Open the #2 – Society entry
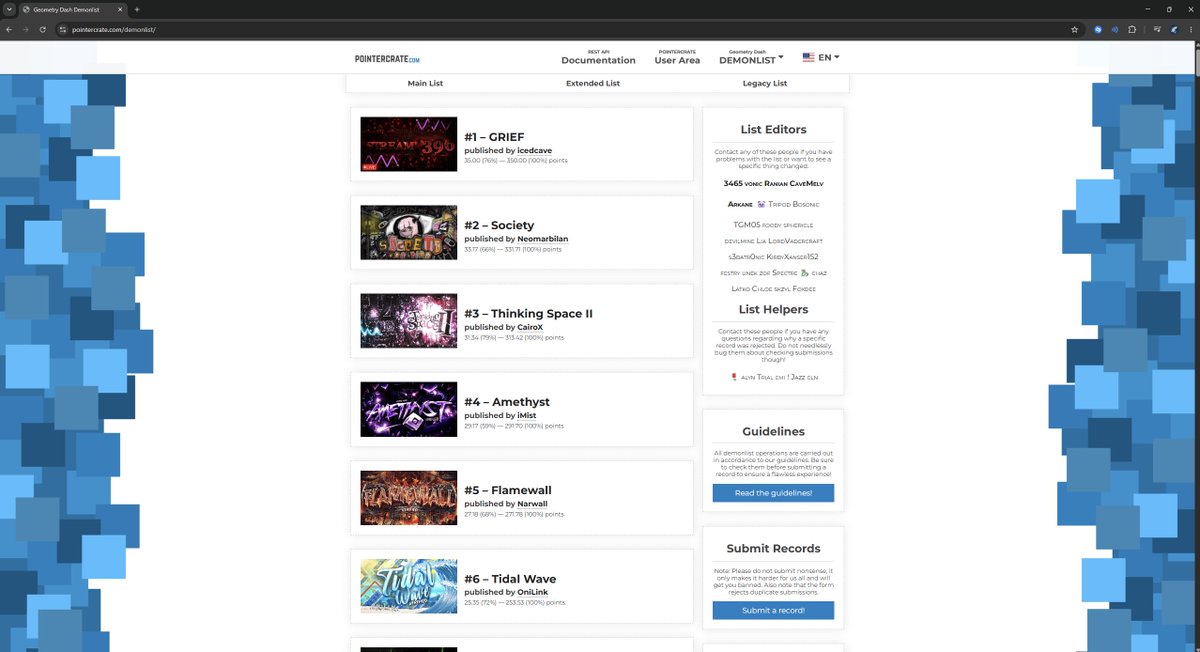Screen dimensions: 1200x652 [499, 225]
